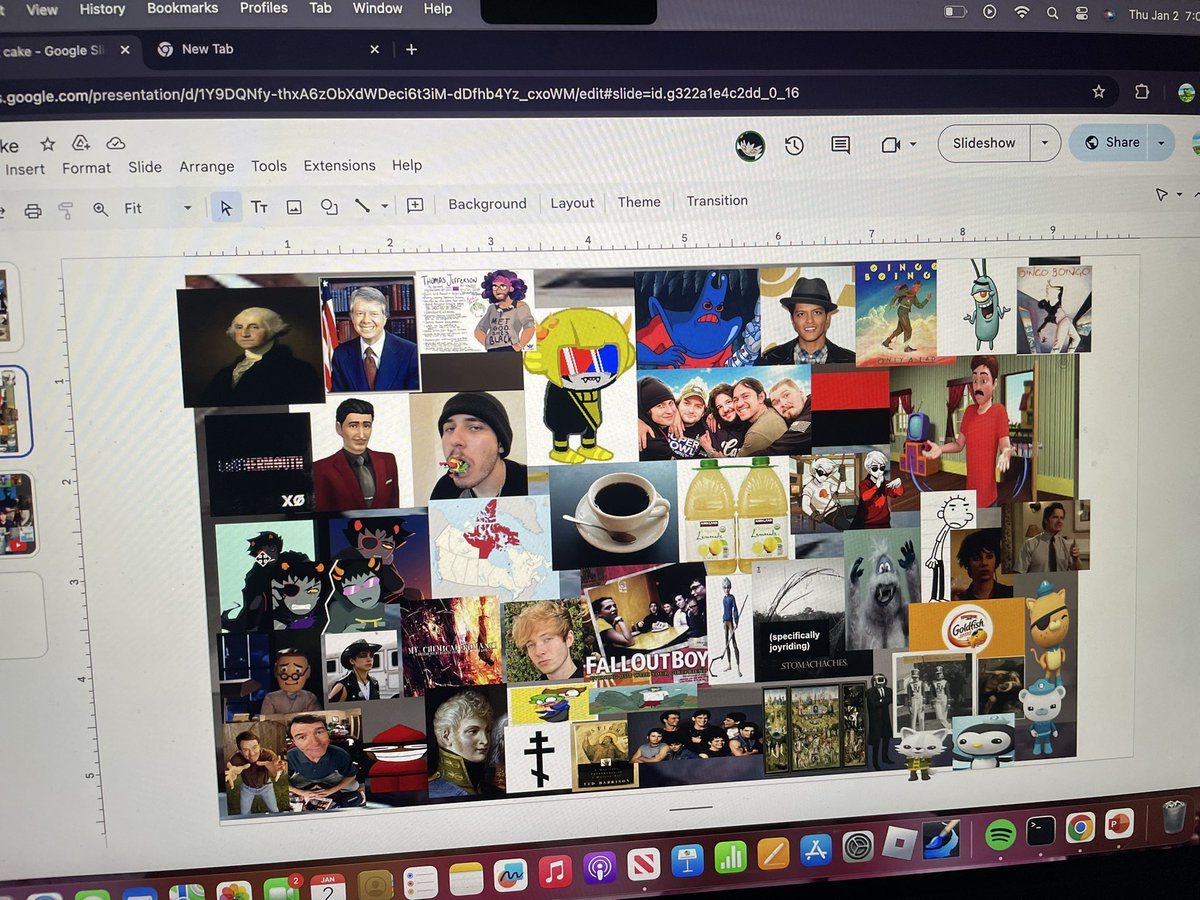Add a comment from the toolbar
The image size is (1200, 900).
(415, 205)
